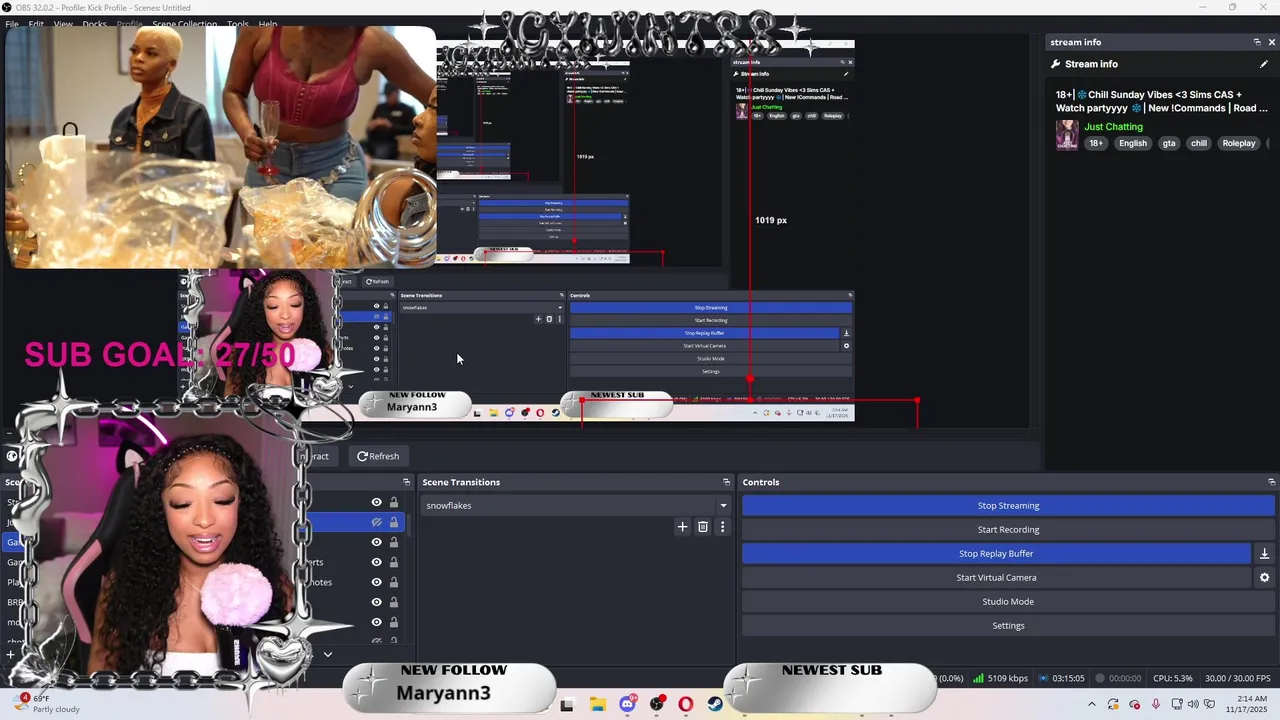This screenshot has width=1280, height=720.
Task: Open volume control in system tray
Action: click(1193, 704)
